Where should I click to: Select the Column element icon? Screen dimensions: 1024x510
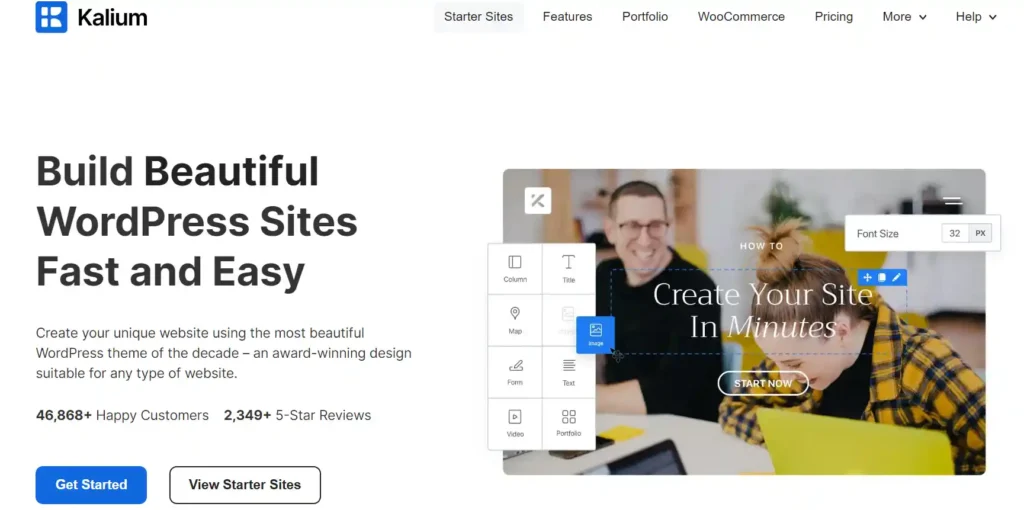pos(515,262)
